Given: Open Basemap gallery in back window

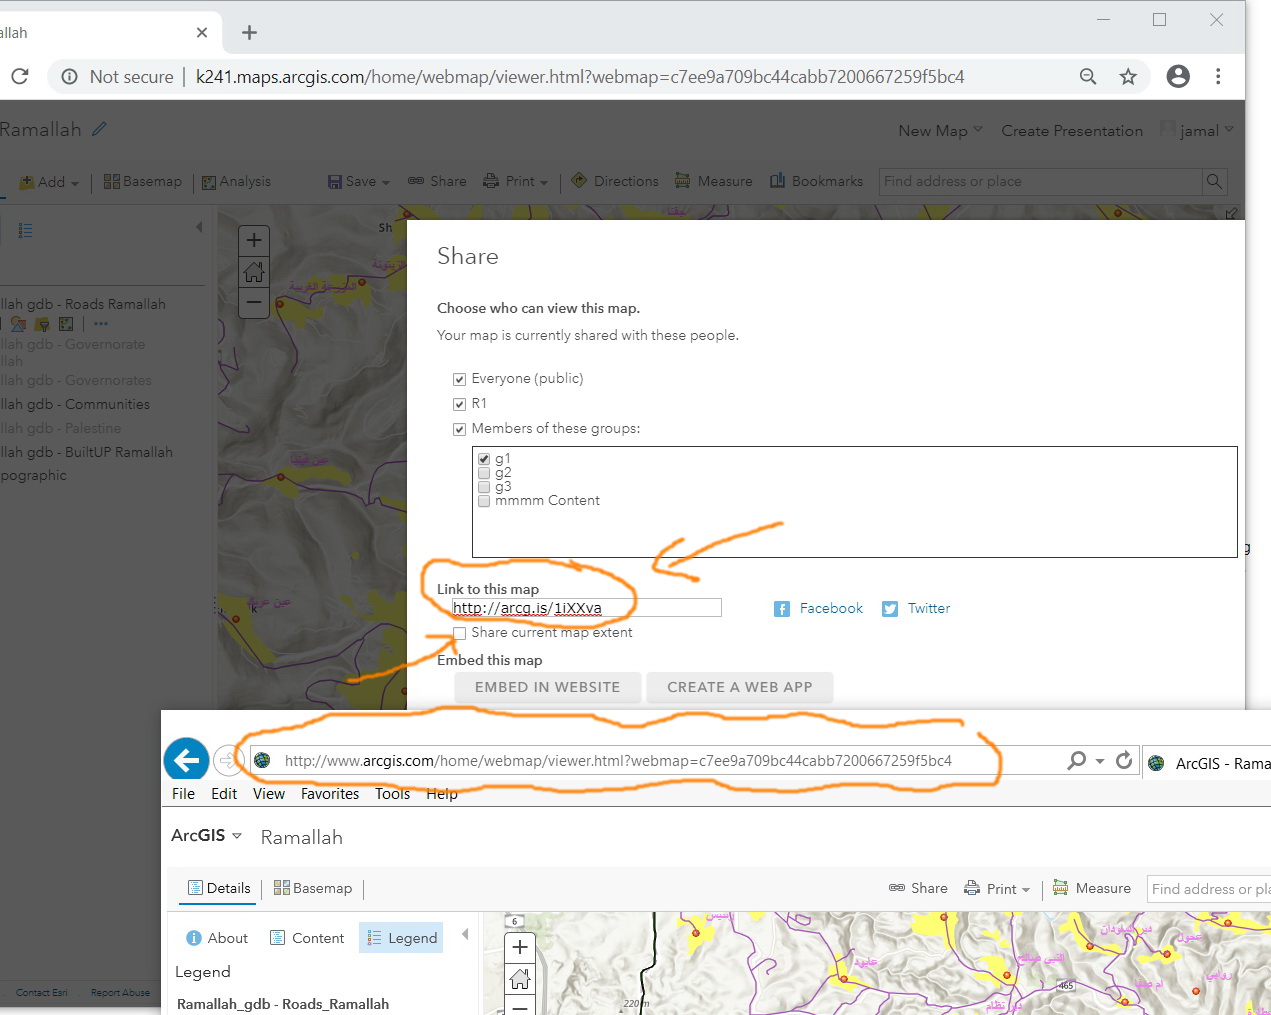Looking at the screenshot, I should click(143, 182).
